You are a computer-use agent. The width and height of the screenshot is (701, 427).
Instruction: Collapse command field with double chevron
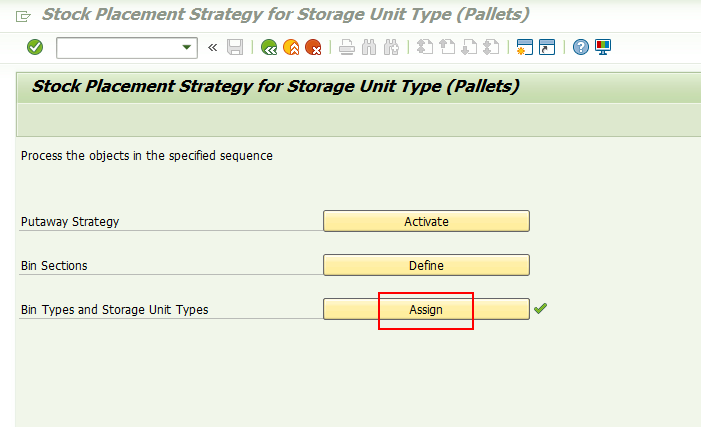click(x=212, y=47)
